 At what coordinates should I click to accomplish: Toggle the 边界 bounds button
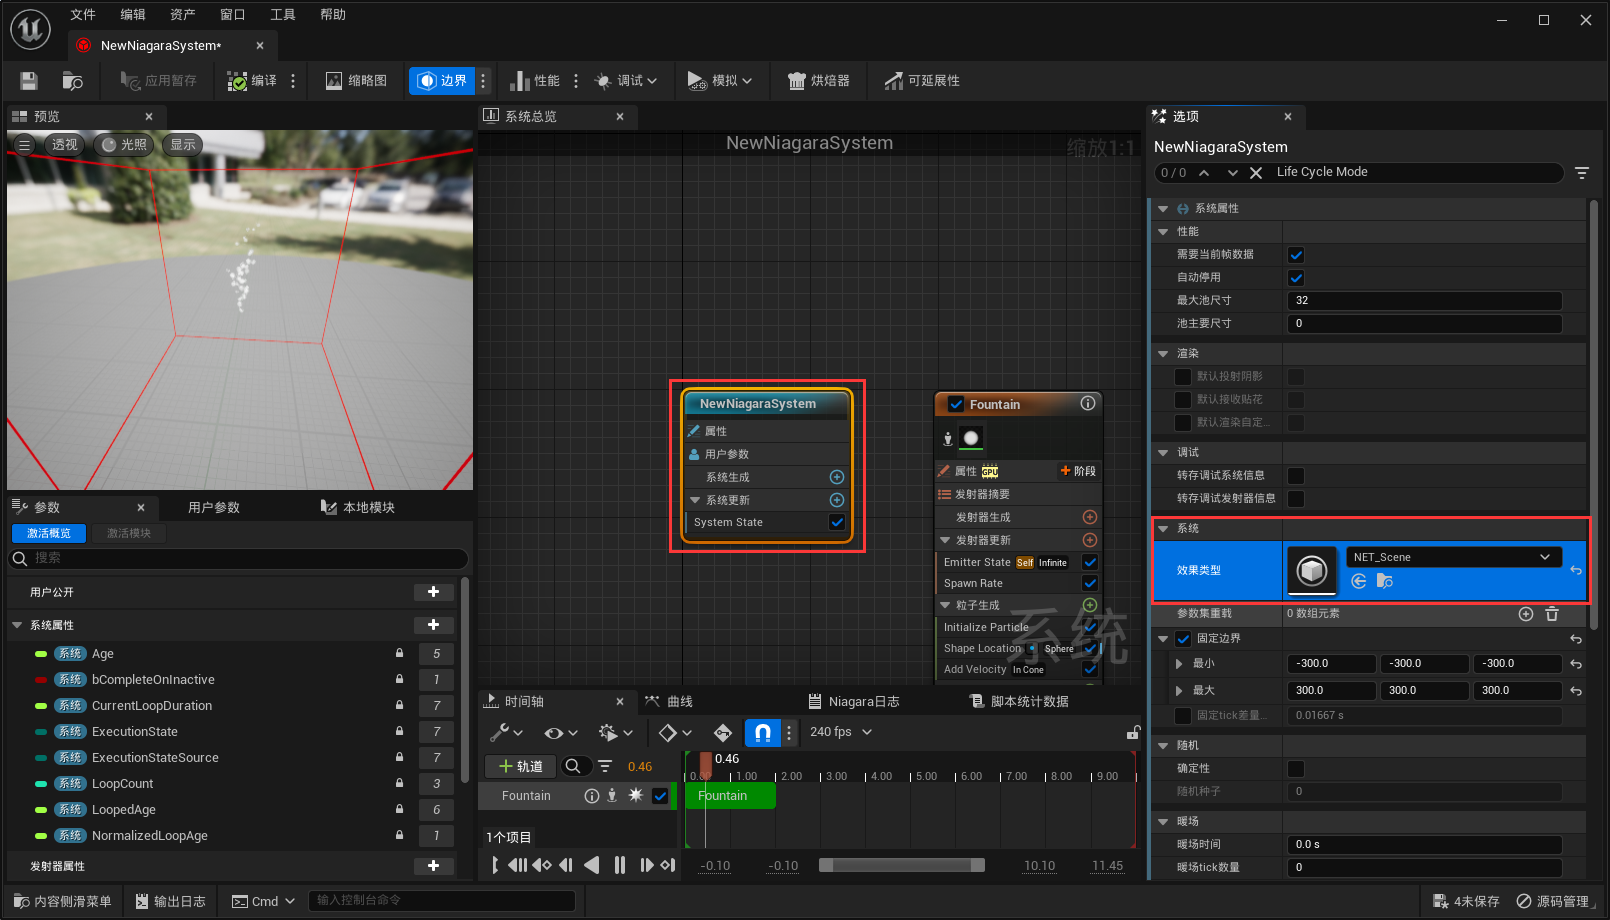point(442,81)
